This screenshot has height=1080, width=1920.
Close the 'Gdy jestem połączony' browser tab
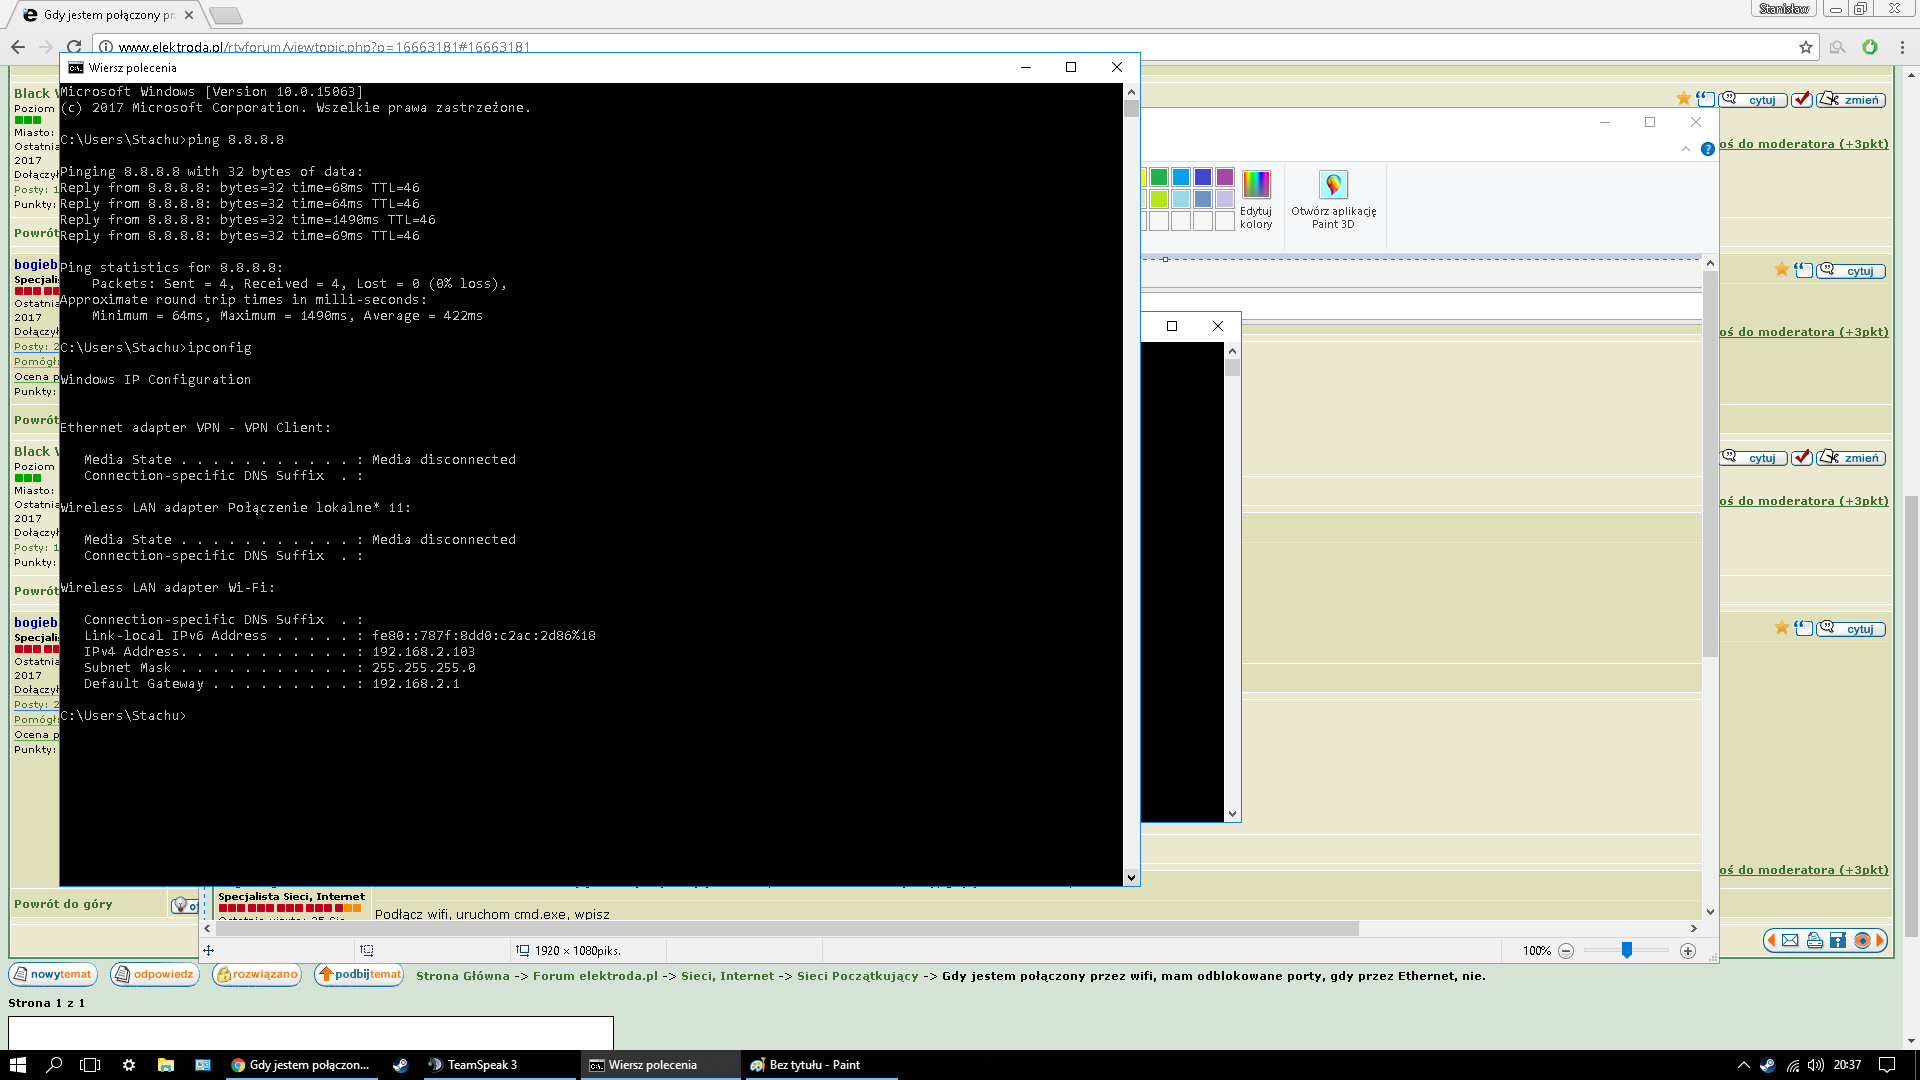[x=189, y=15]
